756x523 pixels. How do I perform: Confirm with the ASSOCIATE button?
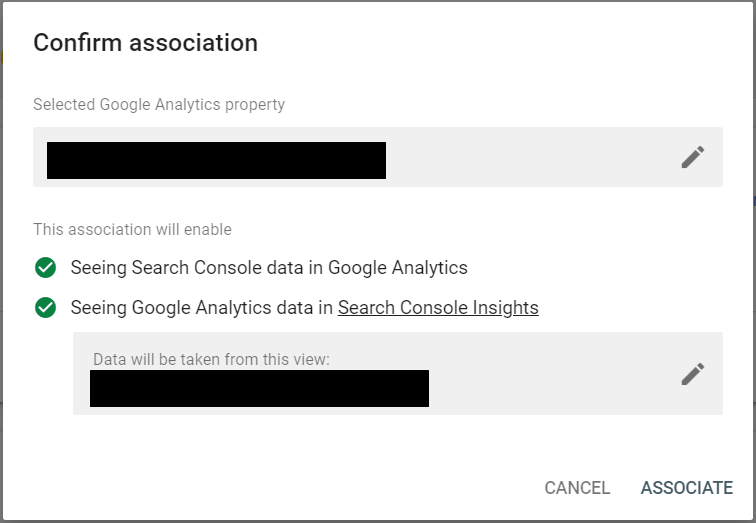pos(686,488)
